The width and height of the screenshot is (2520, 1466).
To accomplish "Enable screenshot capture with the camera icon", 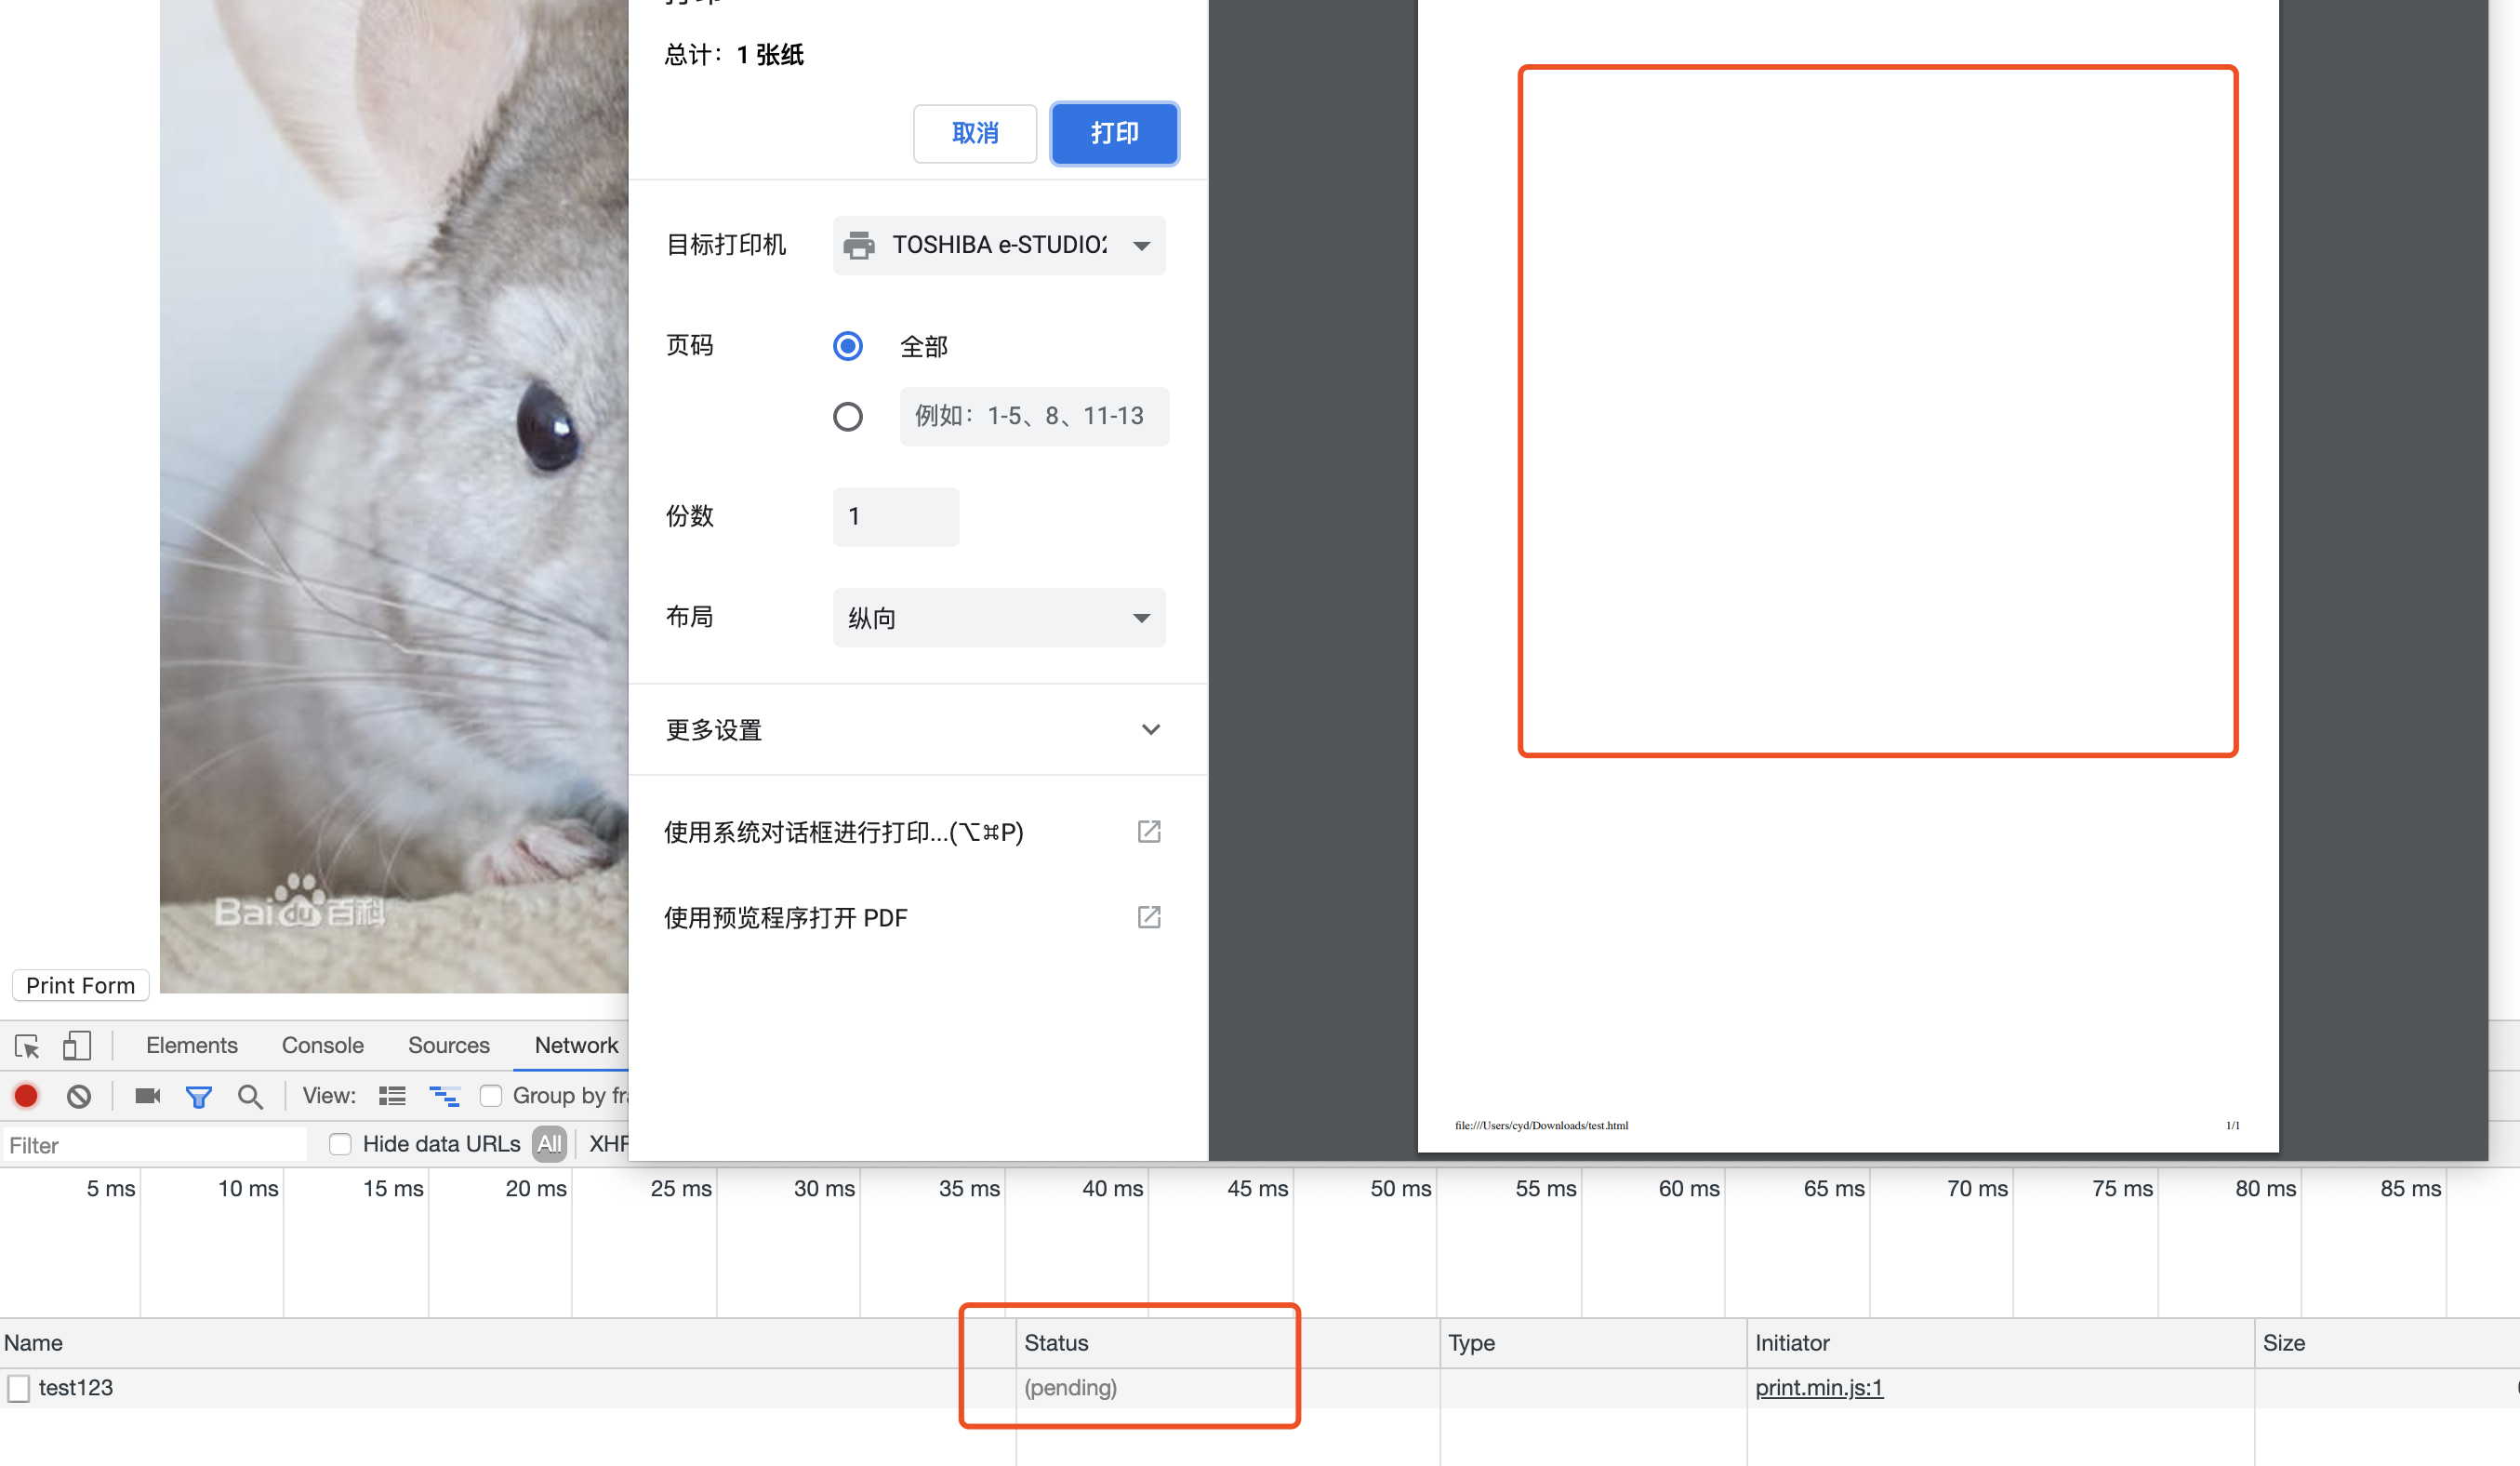I will pyautogui.click(x=147, y=1096).
